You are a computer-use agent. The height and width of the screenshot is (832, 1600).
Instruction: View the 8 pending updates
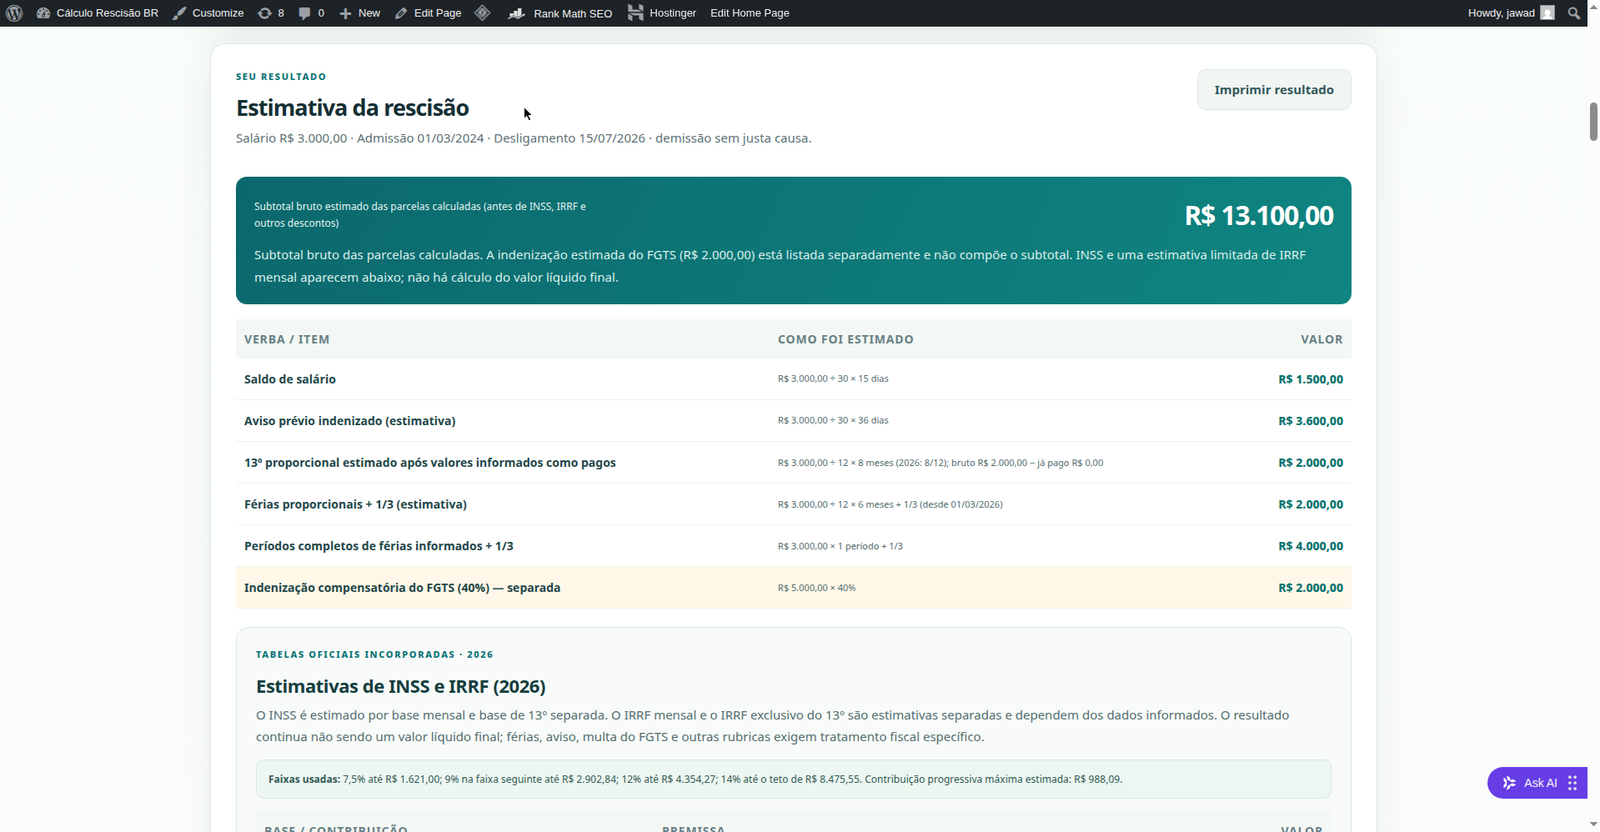[x=271, y=13]
